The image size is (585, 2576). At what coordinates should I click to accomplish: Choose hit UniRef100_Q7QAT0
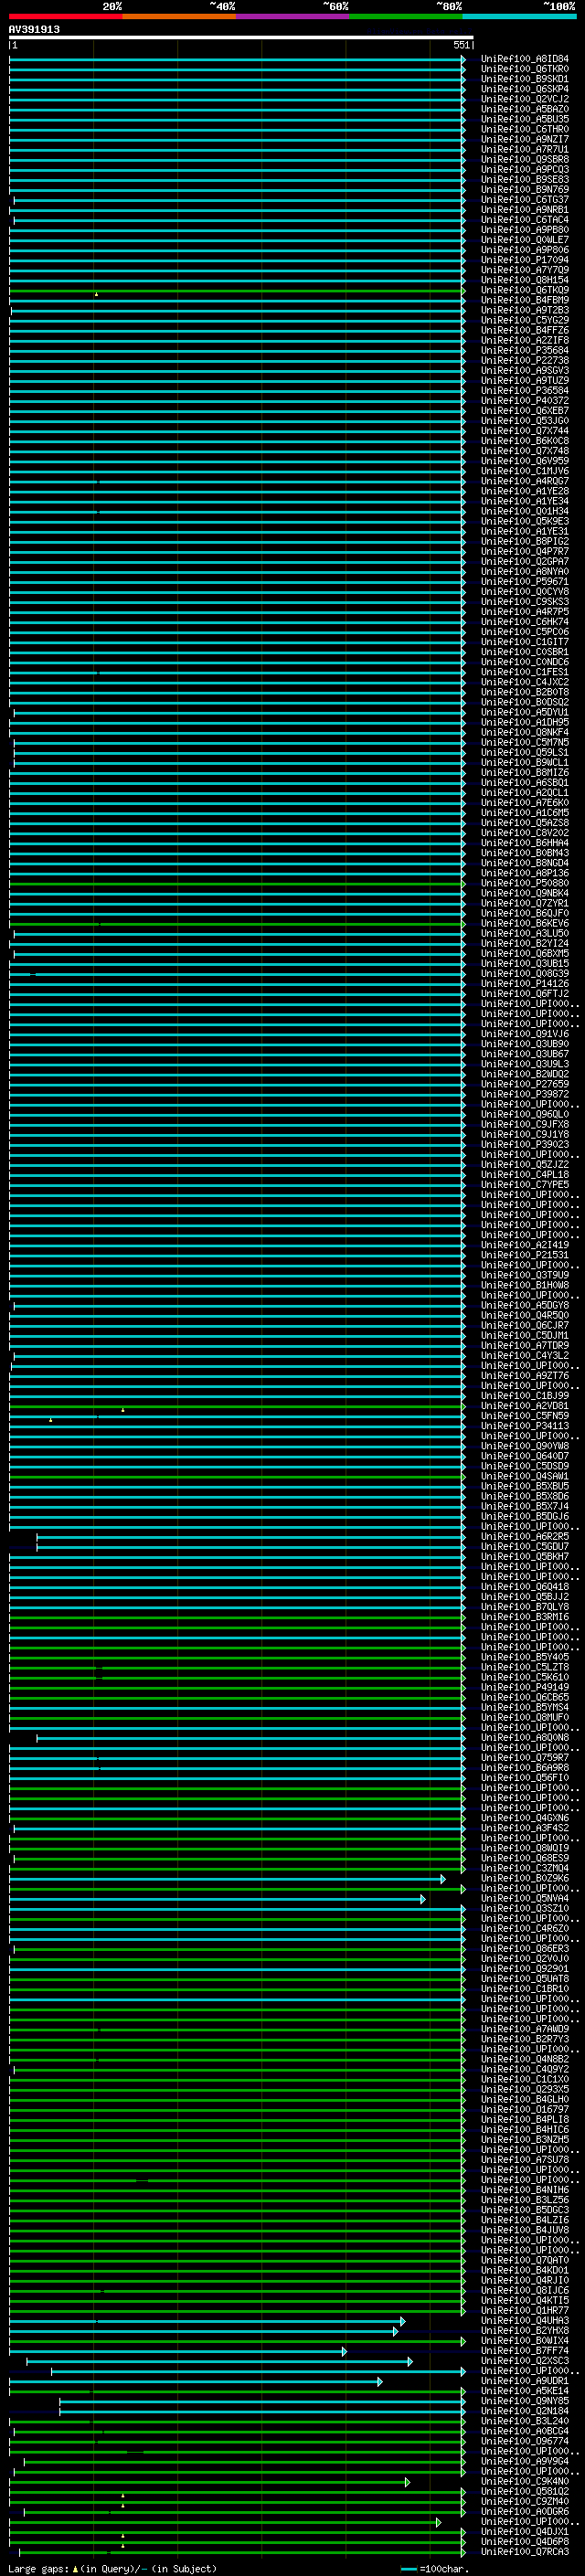click(524, 2260)
